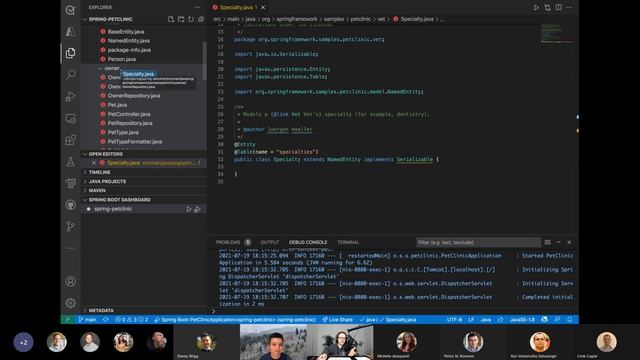
Task: Click springframework in the breadcrumb path
Action: [x=297, y=19]
